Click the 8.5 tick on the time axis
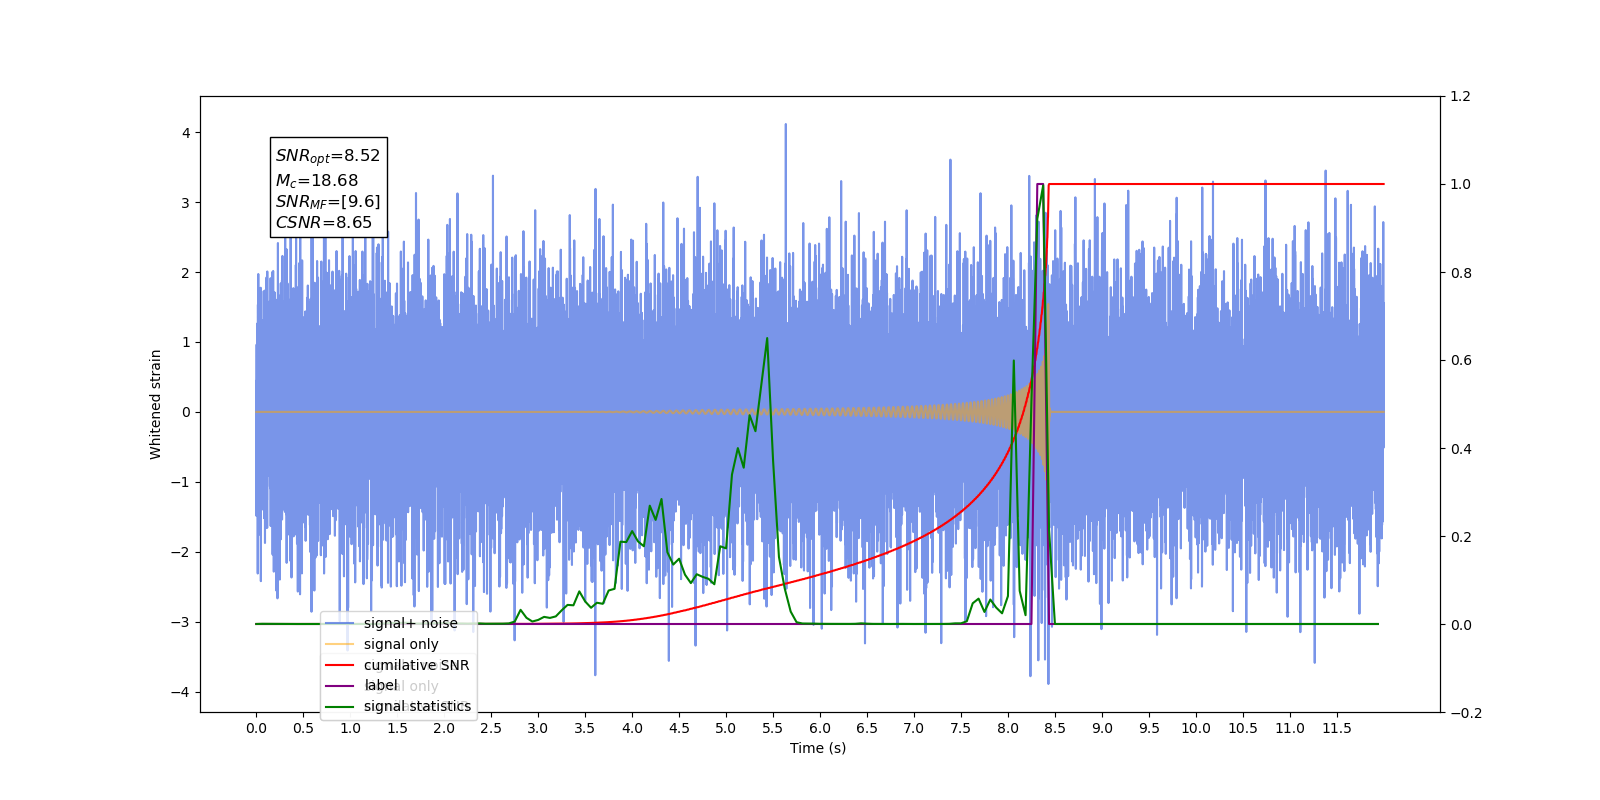The image size is (1600, 800). pyautogui.click(x=1055, y=728)
